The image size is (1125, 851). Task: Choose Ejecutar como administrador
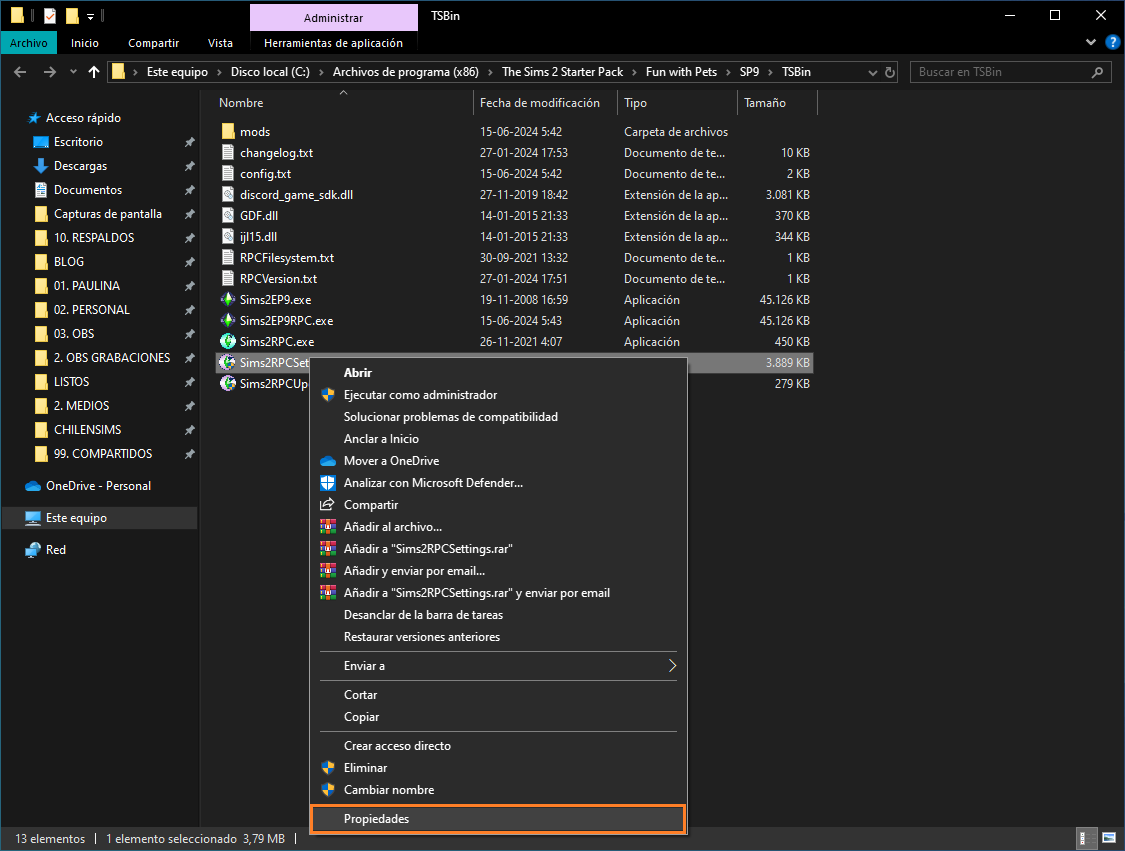tap(420, 395)
